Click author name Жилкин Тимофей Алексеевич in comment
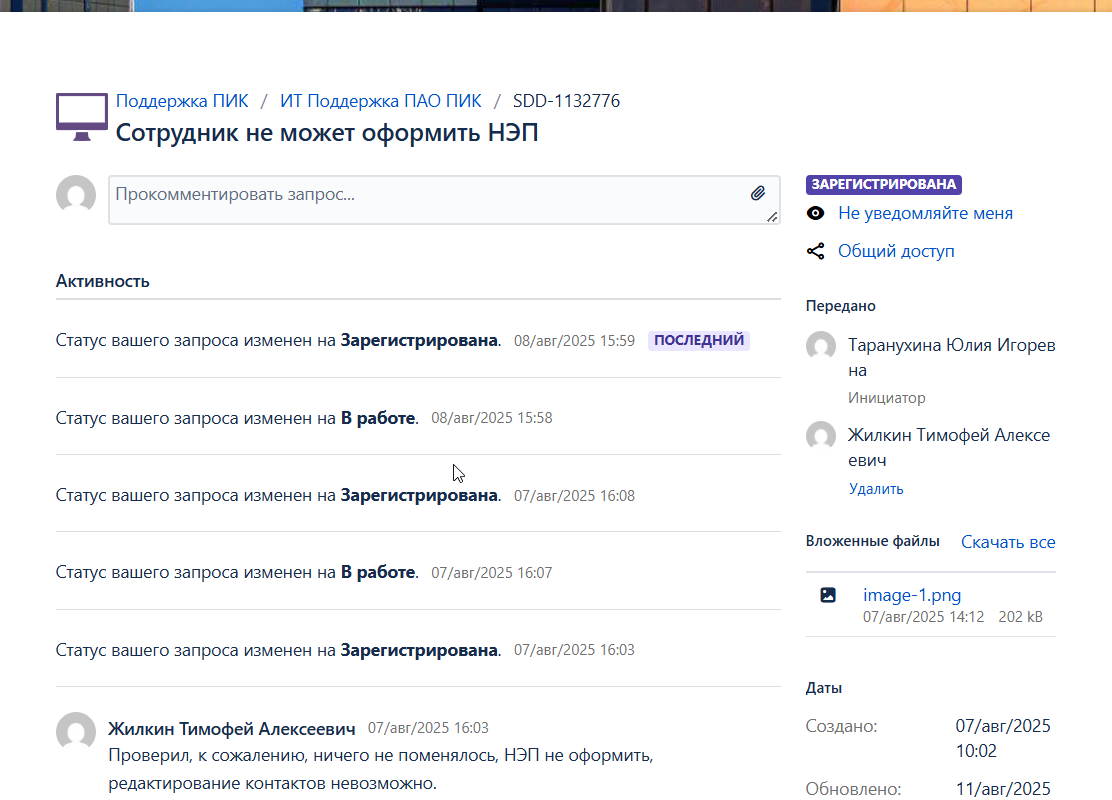 [x=232, y=728]
